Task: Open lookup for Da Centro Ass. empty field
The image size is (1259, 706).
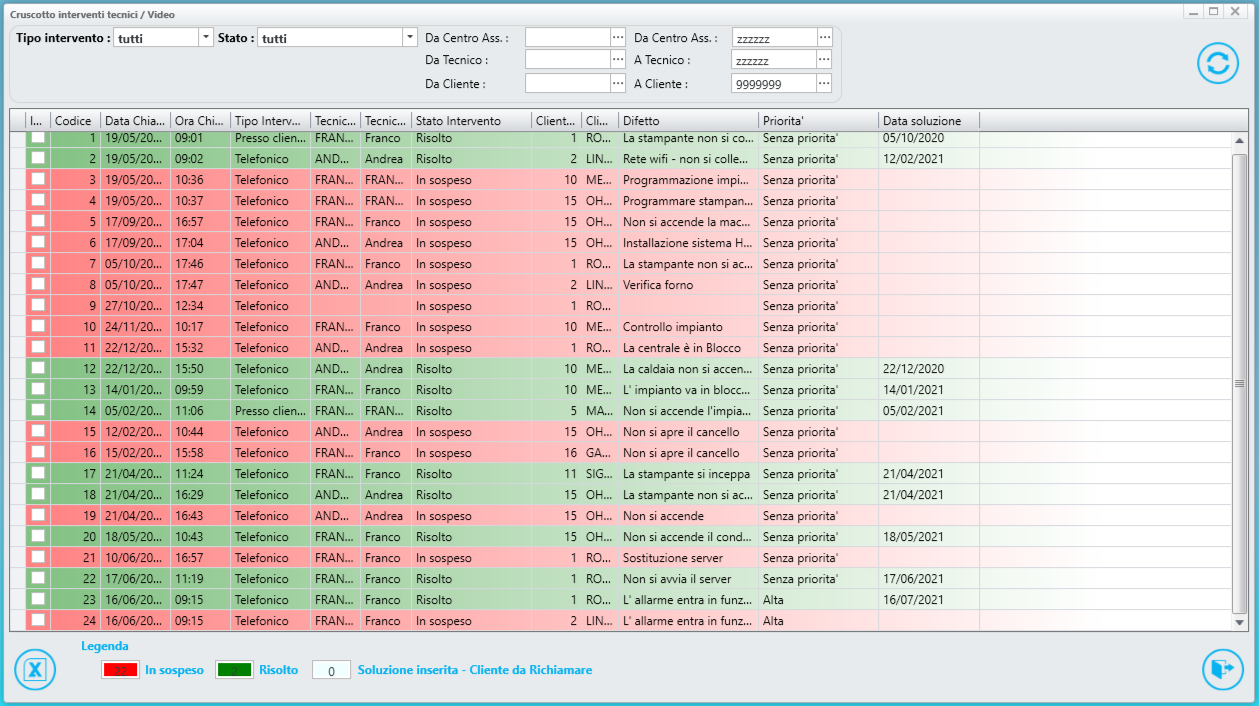Action: [618, 37]
